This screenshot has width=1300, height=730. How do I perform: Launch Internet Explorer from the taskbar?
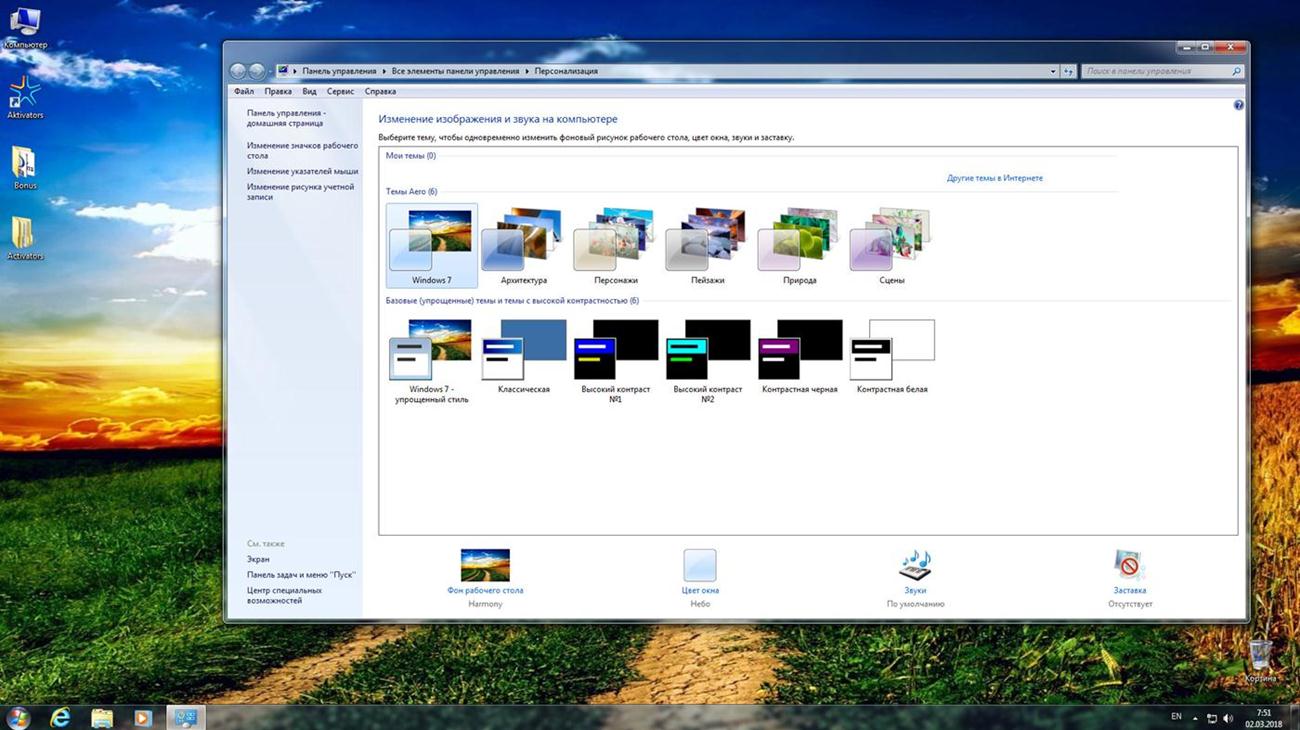click(60, 717)
